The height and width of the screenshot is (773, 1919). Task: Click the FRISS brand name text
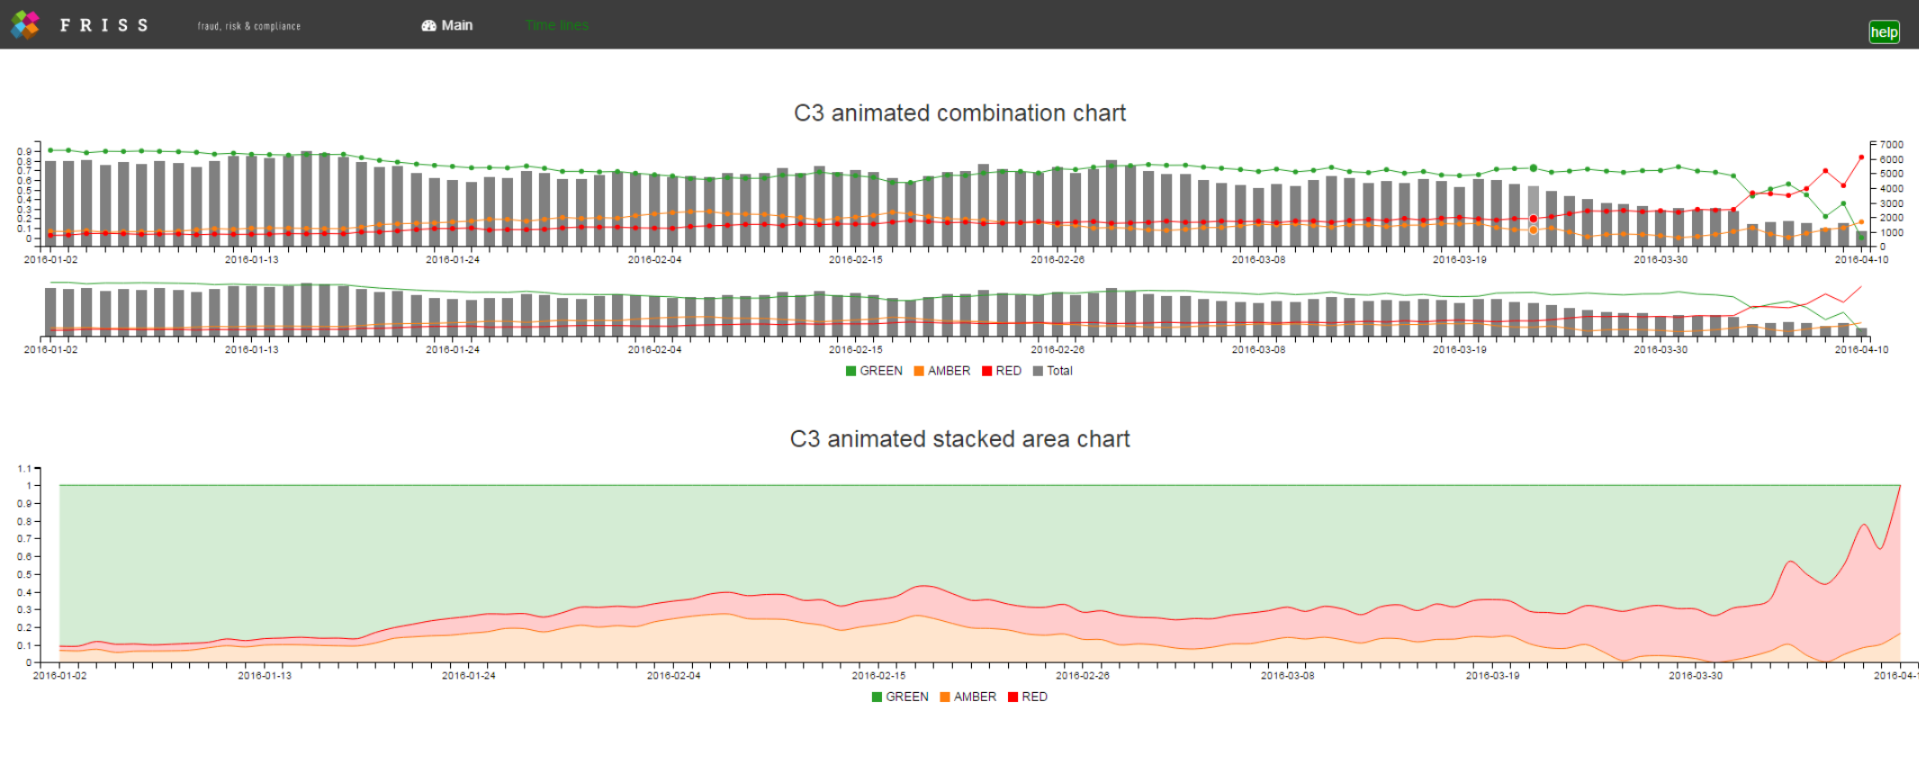[103, 26]
